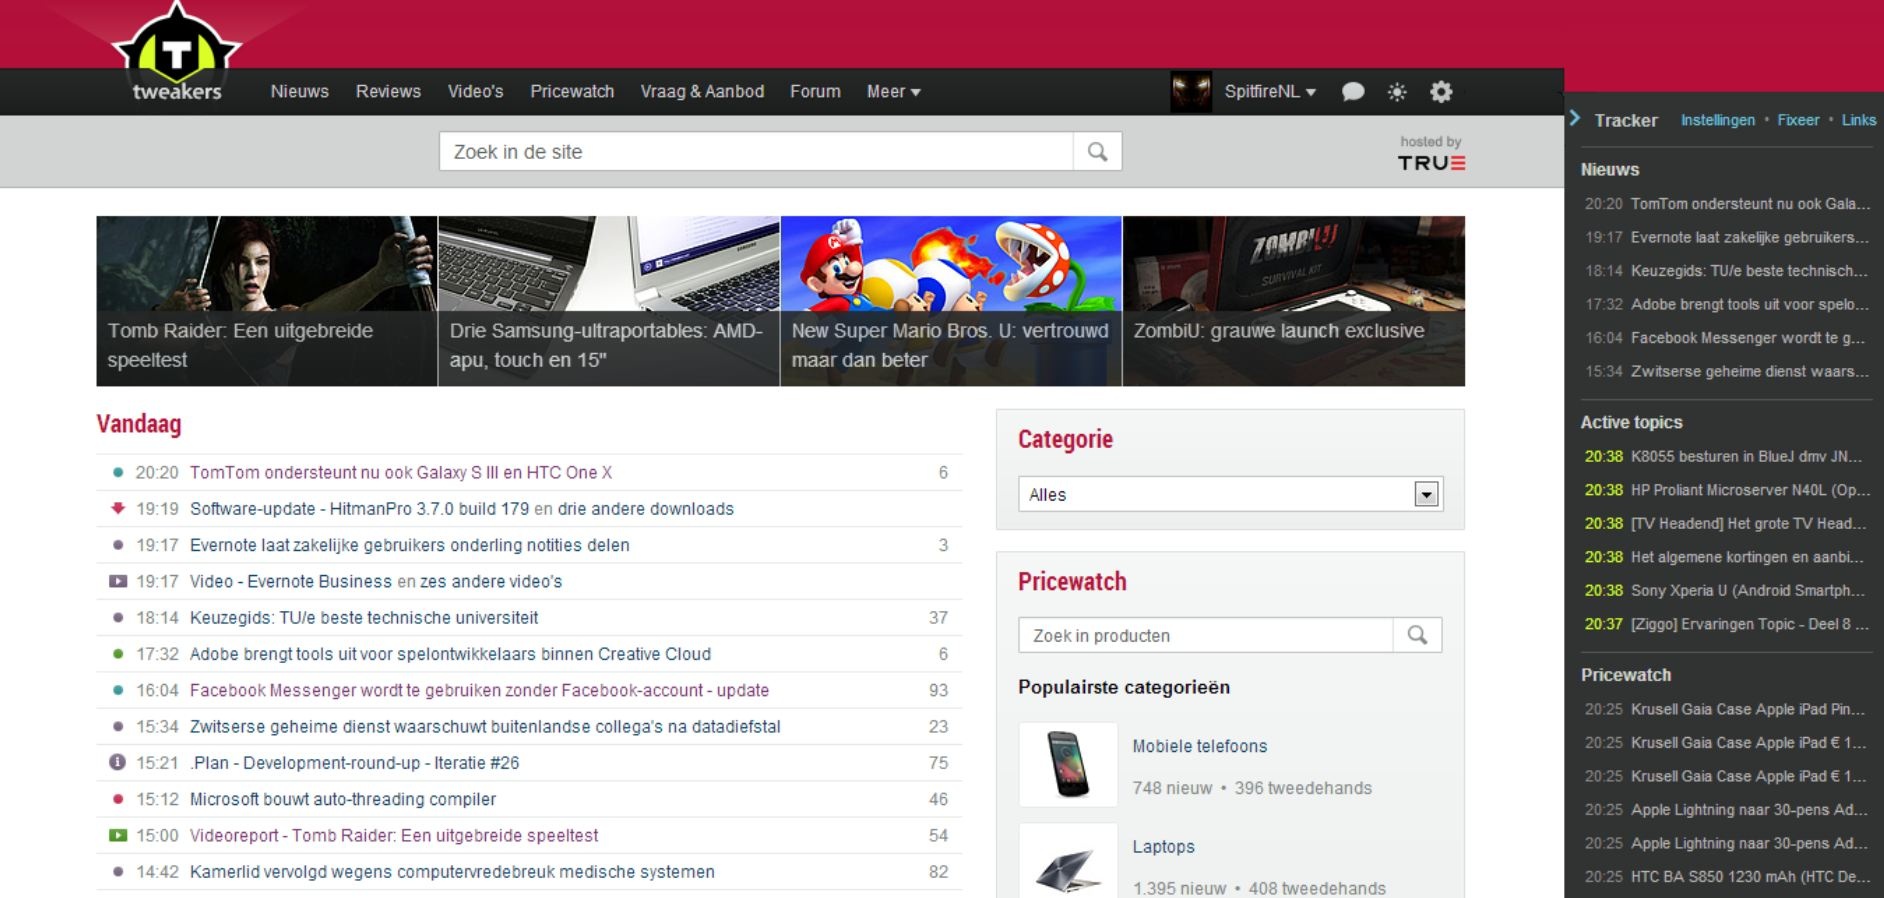Go to the Forum
This screenshot has width=1884, height=898.
[x=815, y=92]
